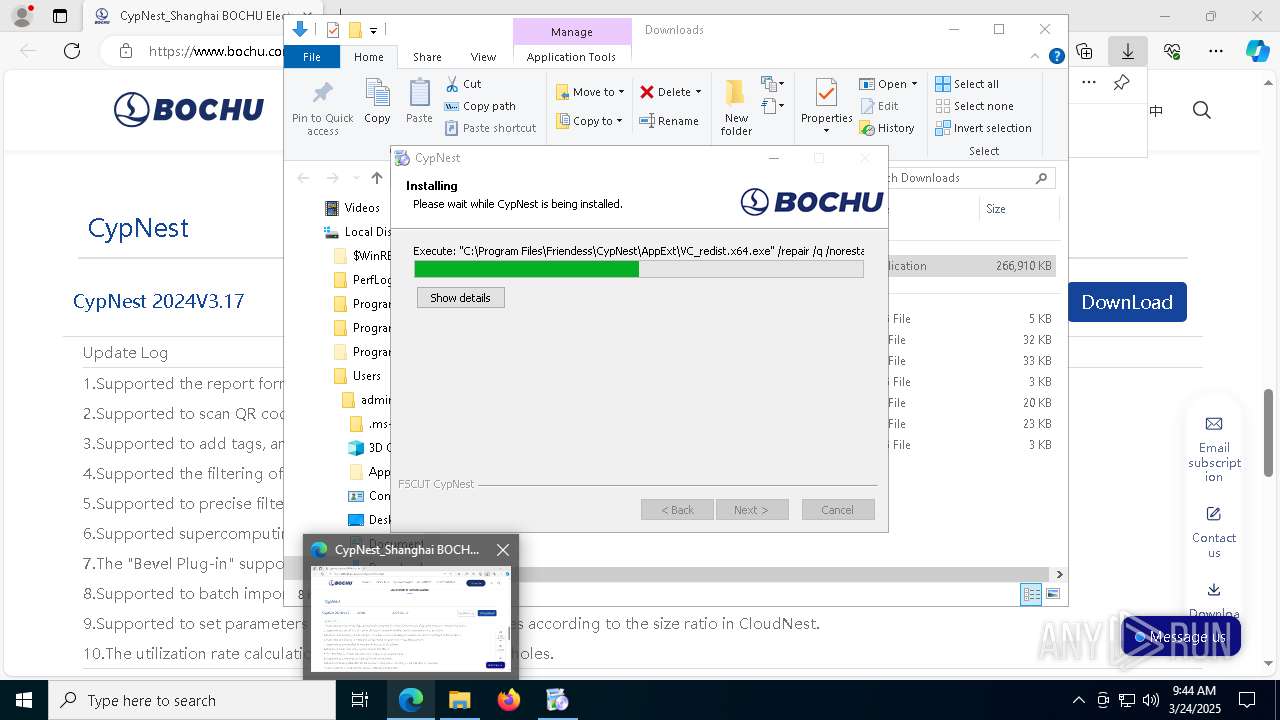The width and height of the screenshot is (1280, 720).
Task: Click Select none in Explorer ribbon
Action: tap(974, 106)
